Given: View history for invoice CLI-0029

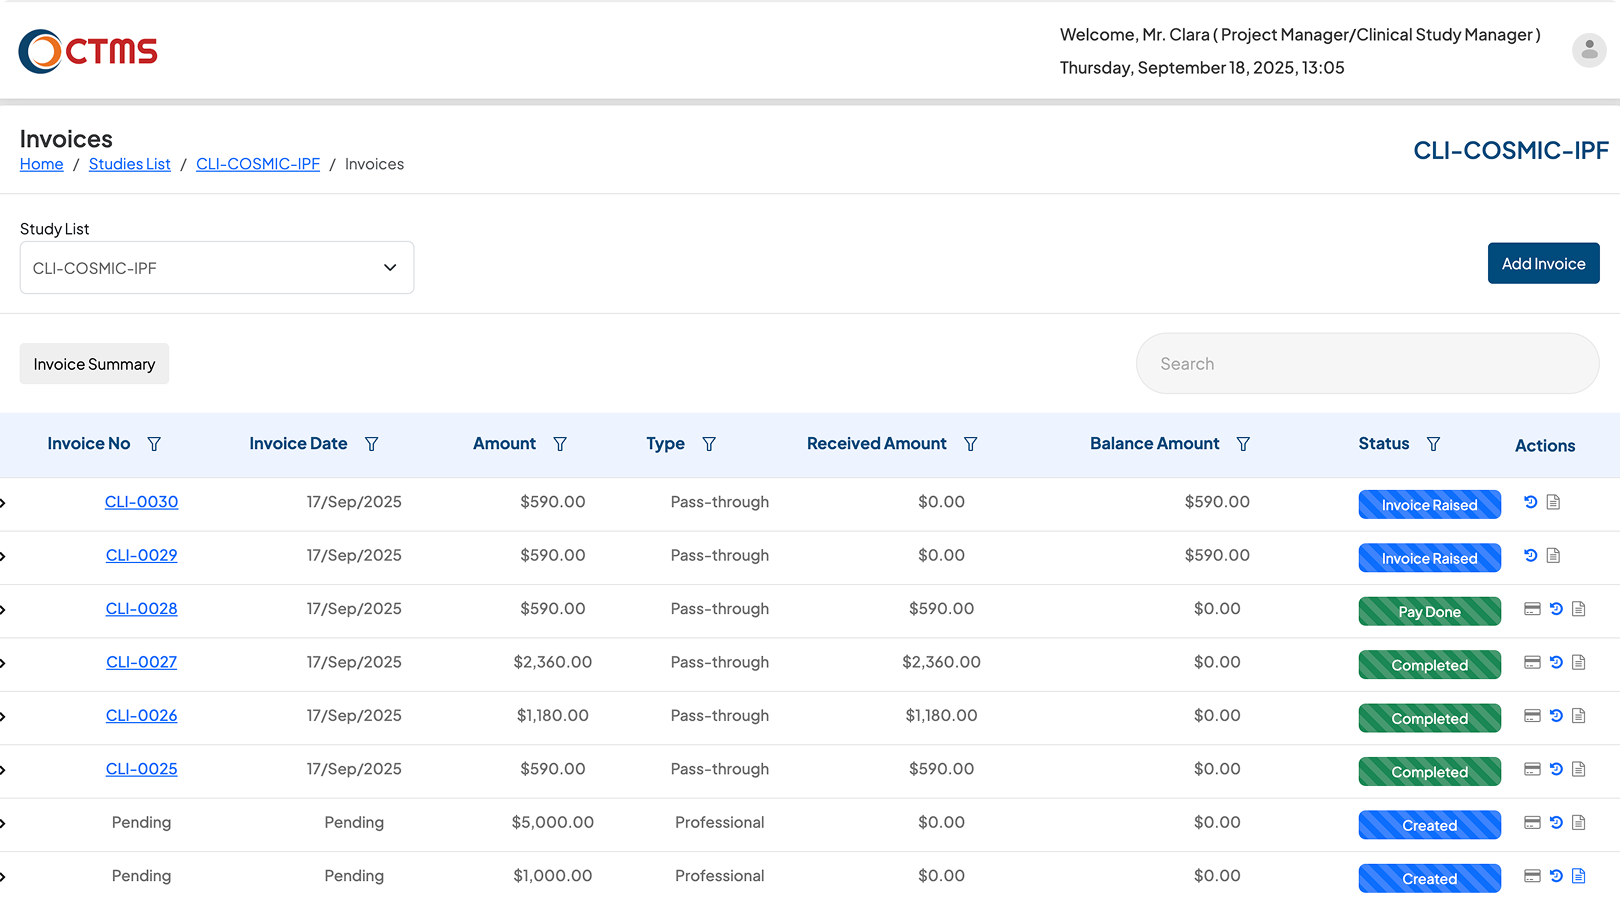Looking at the screenshot, I should click(1530, 555).
